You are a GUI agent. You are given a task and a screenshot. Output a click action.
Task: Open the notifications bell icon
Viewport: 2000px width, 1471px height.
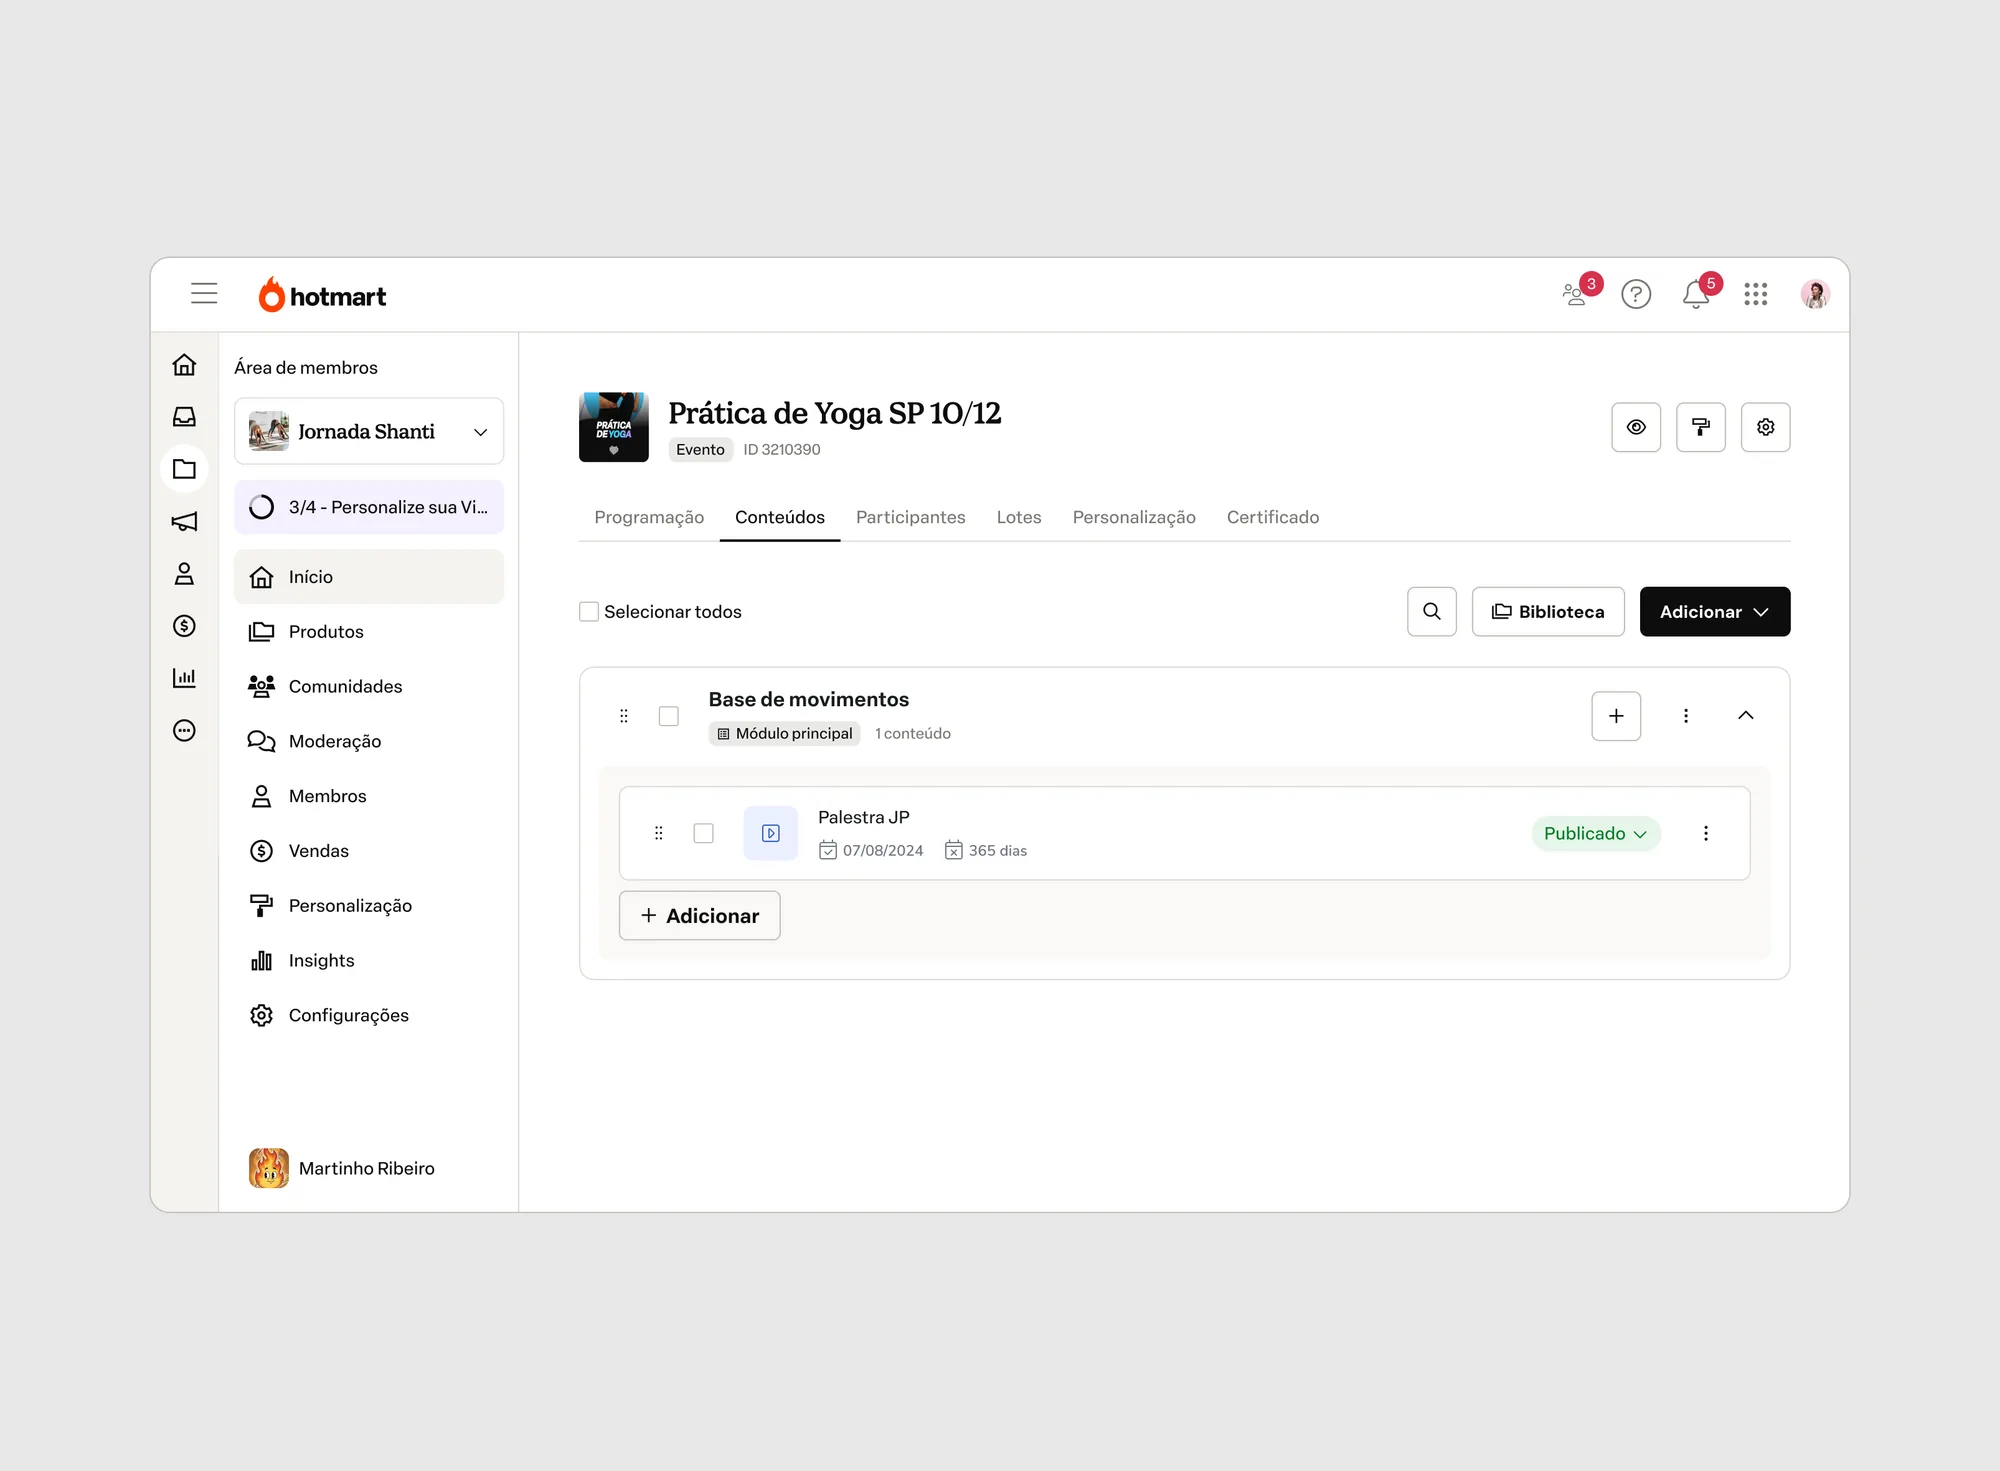pyautogui.click(x=1696, y=294)
